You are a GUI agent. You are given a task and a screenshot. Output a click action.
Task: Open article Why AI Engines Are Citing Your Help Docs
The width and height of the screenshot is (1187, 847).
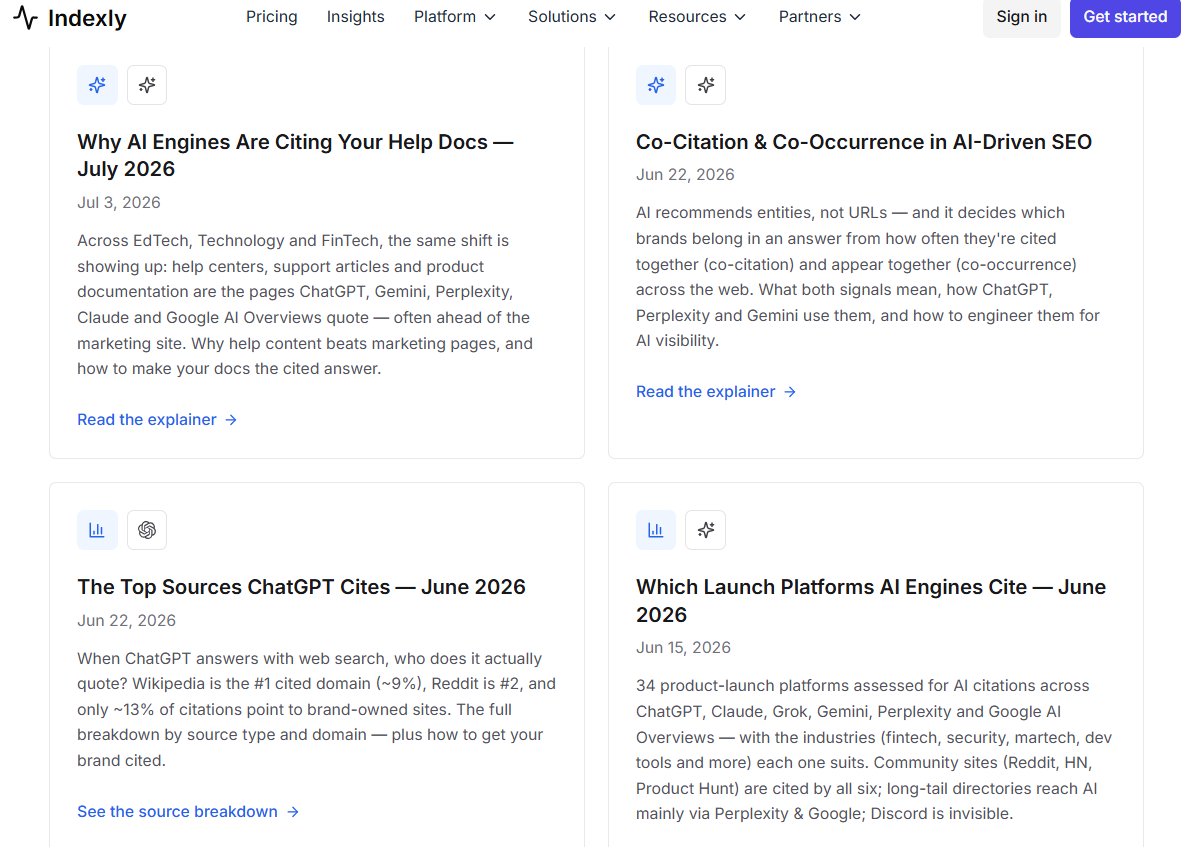(295, 156)
